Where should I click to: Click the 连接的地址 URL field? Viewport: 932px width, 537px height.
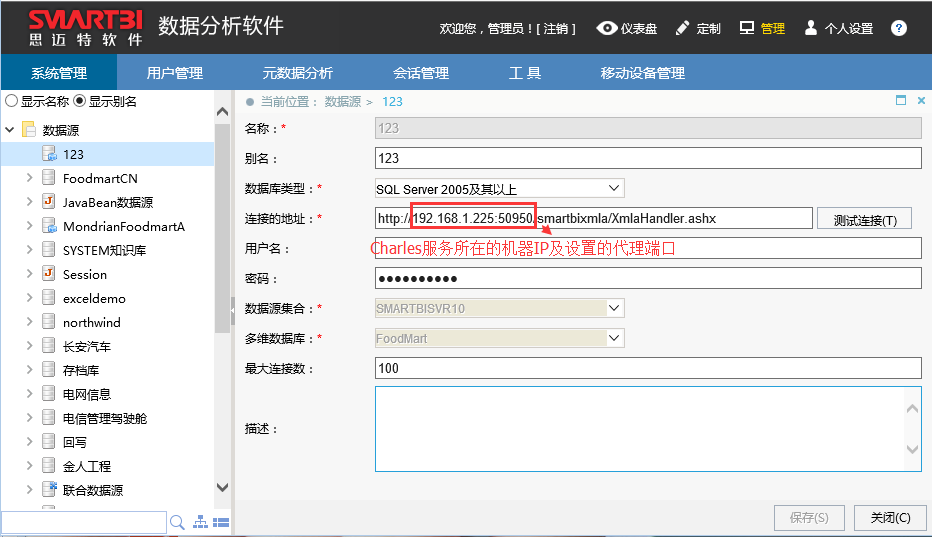593,218
